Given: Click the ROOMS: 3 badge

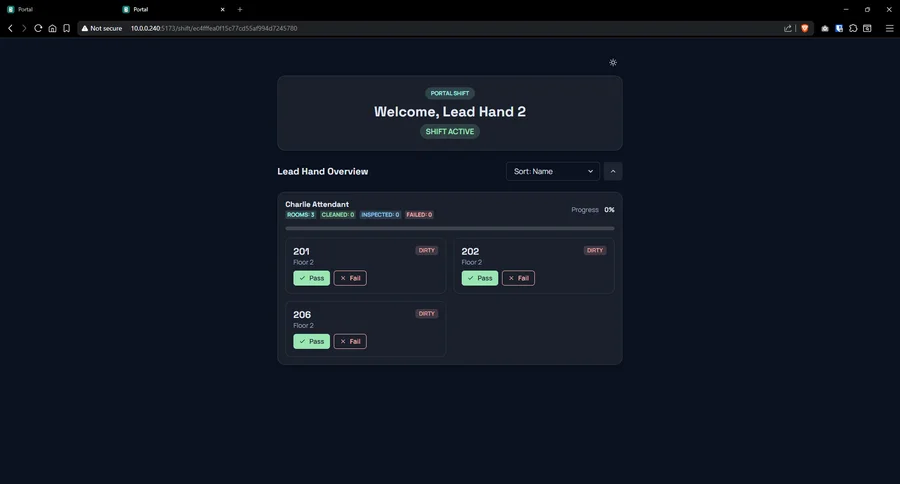Looking at the screenshot, I should [301, 215].
